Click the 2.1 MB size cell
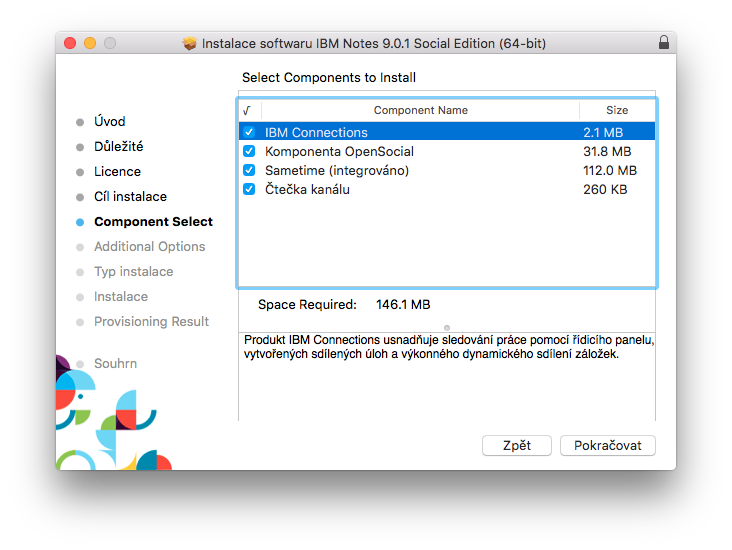This screenshot has height=550, width=732. 603,133
